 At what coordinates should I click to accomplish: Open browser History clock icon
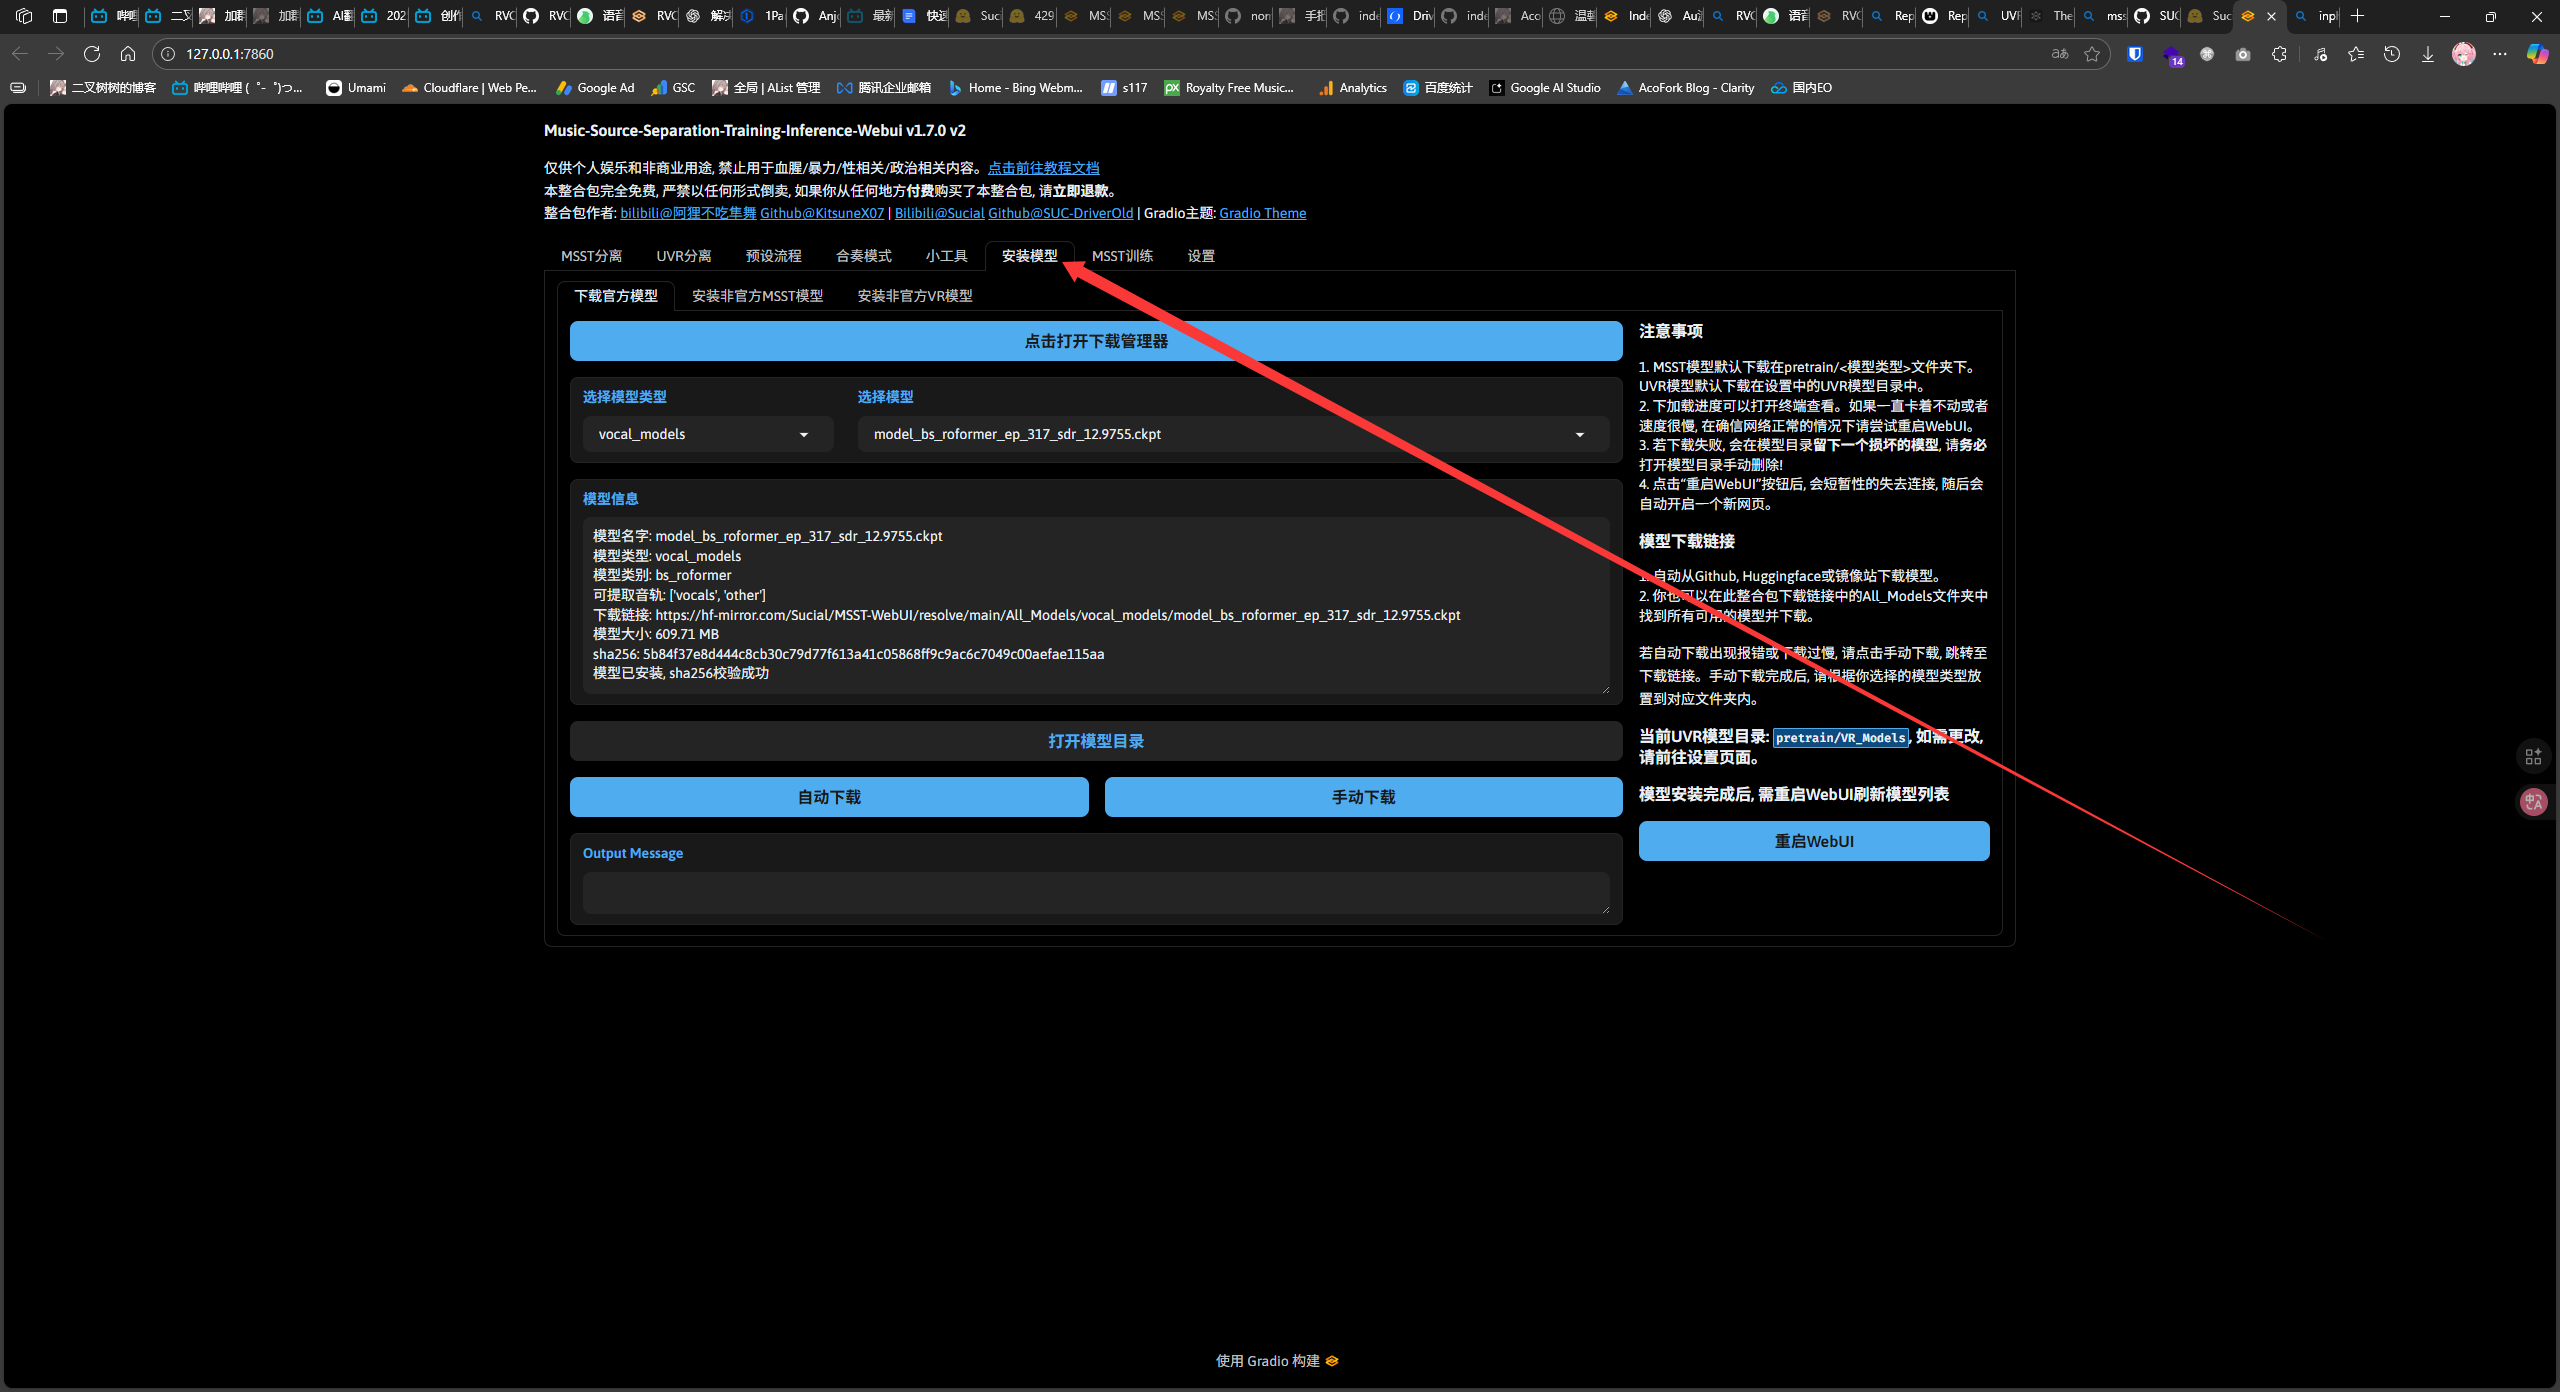2392,54
